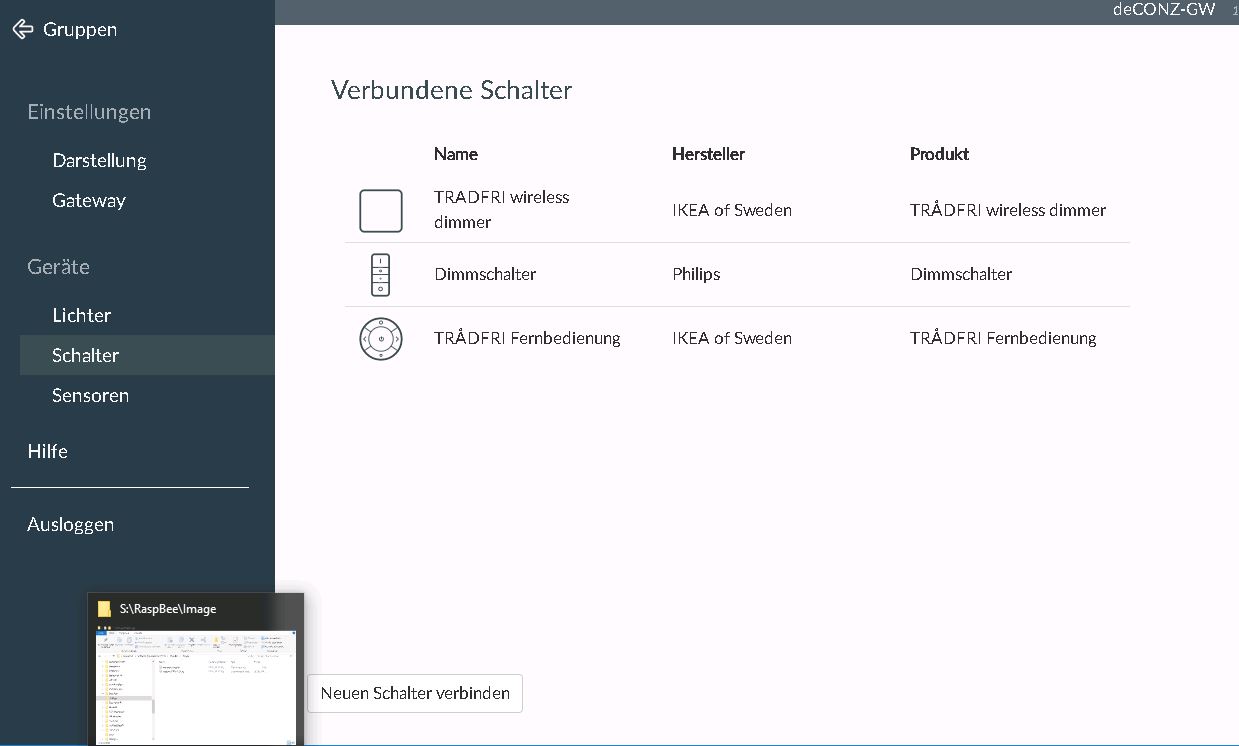Click Ausloggen to log out

click(70, 524)
